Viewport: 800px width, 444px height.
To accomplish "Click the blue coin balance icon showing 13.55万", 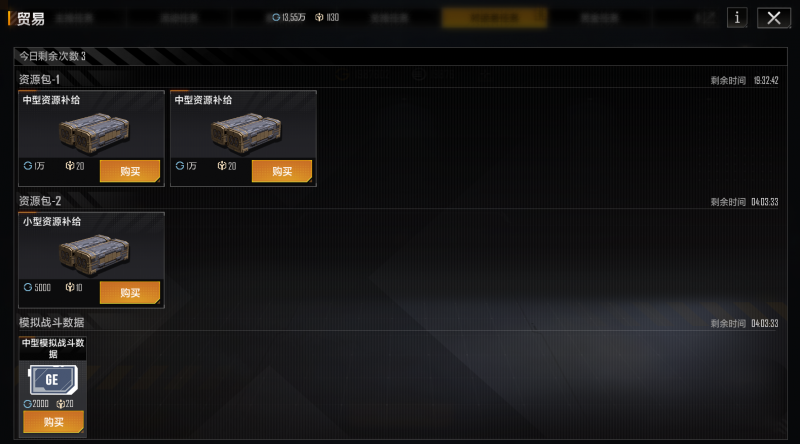I will click(276, 17).
